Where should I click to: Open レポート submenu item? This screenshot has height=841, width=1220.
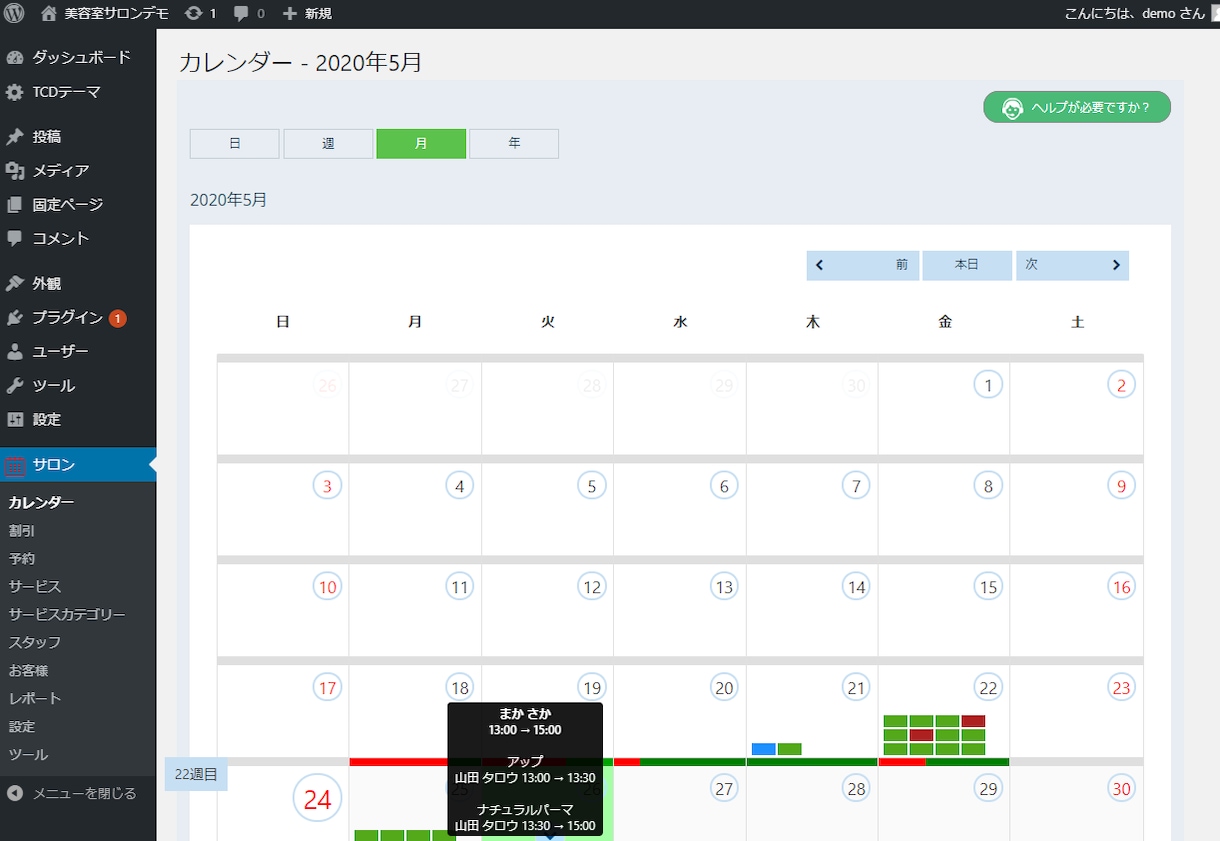pyautogui.click(x=35, y=699)
